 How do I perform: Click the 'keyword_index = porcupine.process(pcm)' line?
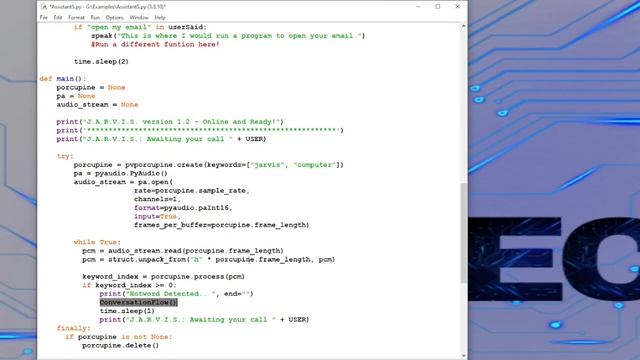163,276
